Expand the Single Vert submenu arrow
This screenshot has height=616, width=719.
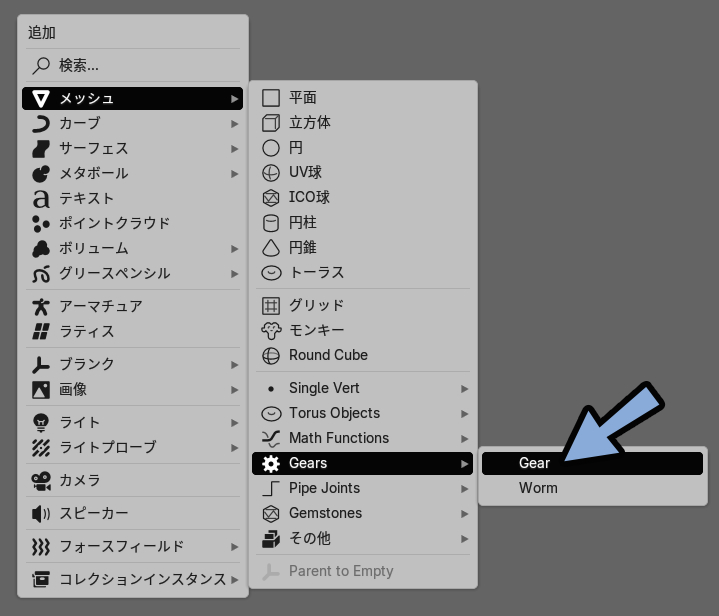pos(465,389)
